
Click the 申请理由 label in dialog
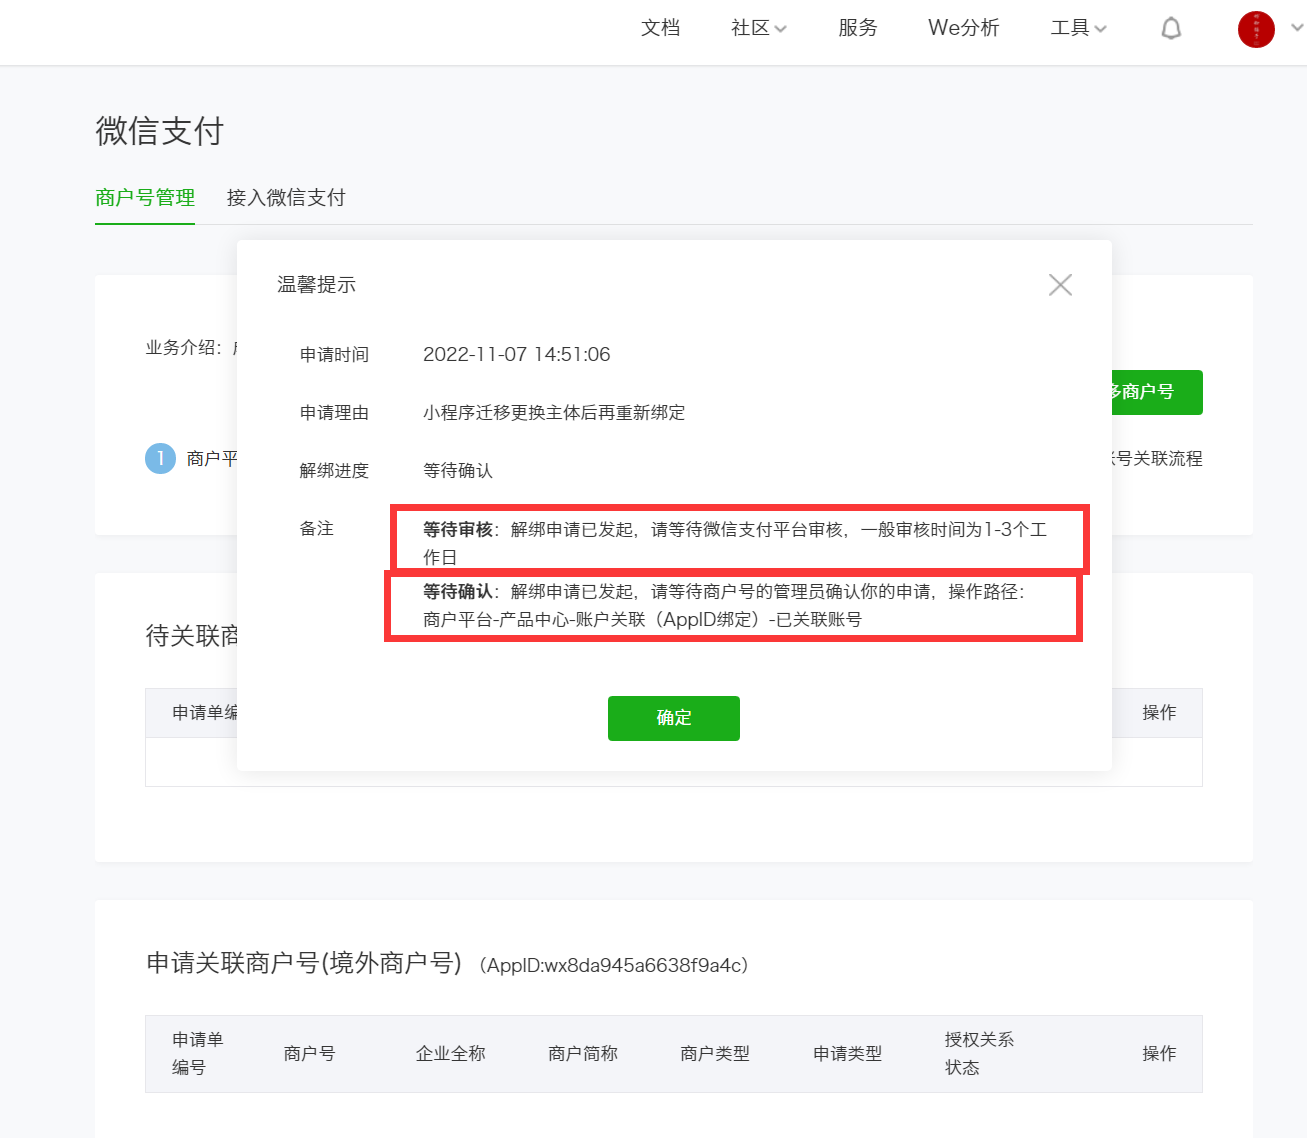click(x=334, y=413)
